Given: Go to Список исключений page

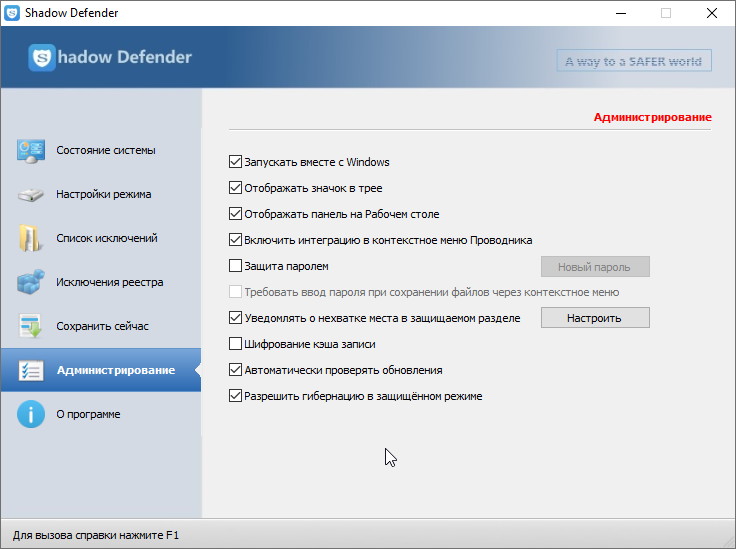Looking at the screenshot, I should 101,238.
